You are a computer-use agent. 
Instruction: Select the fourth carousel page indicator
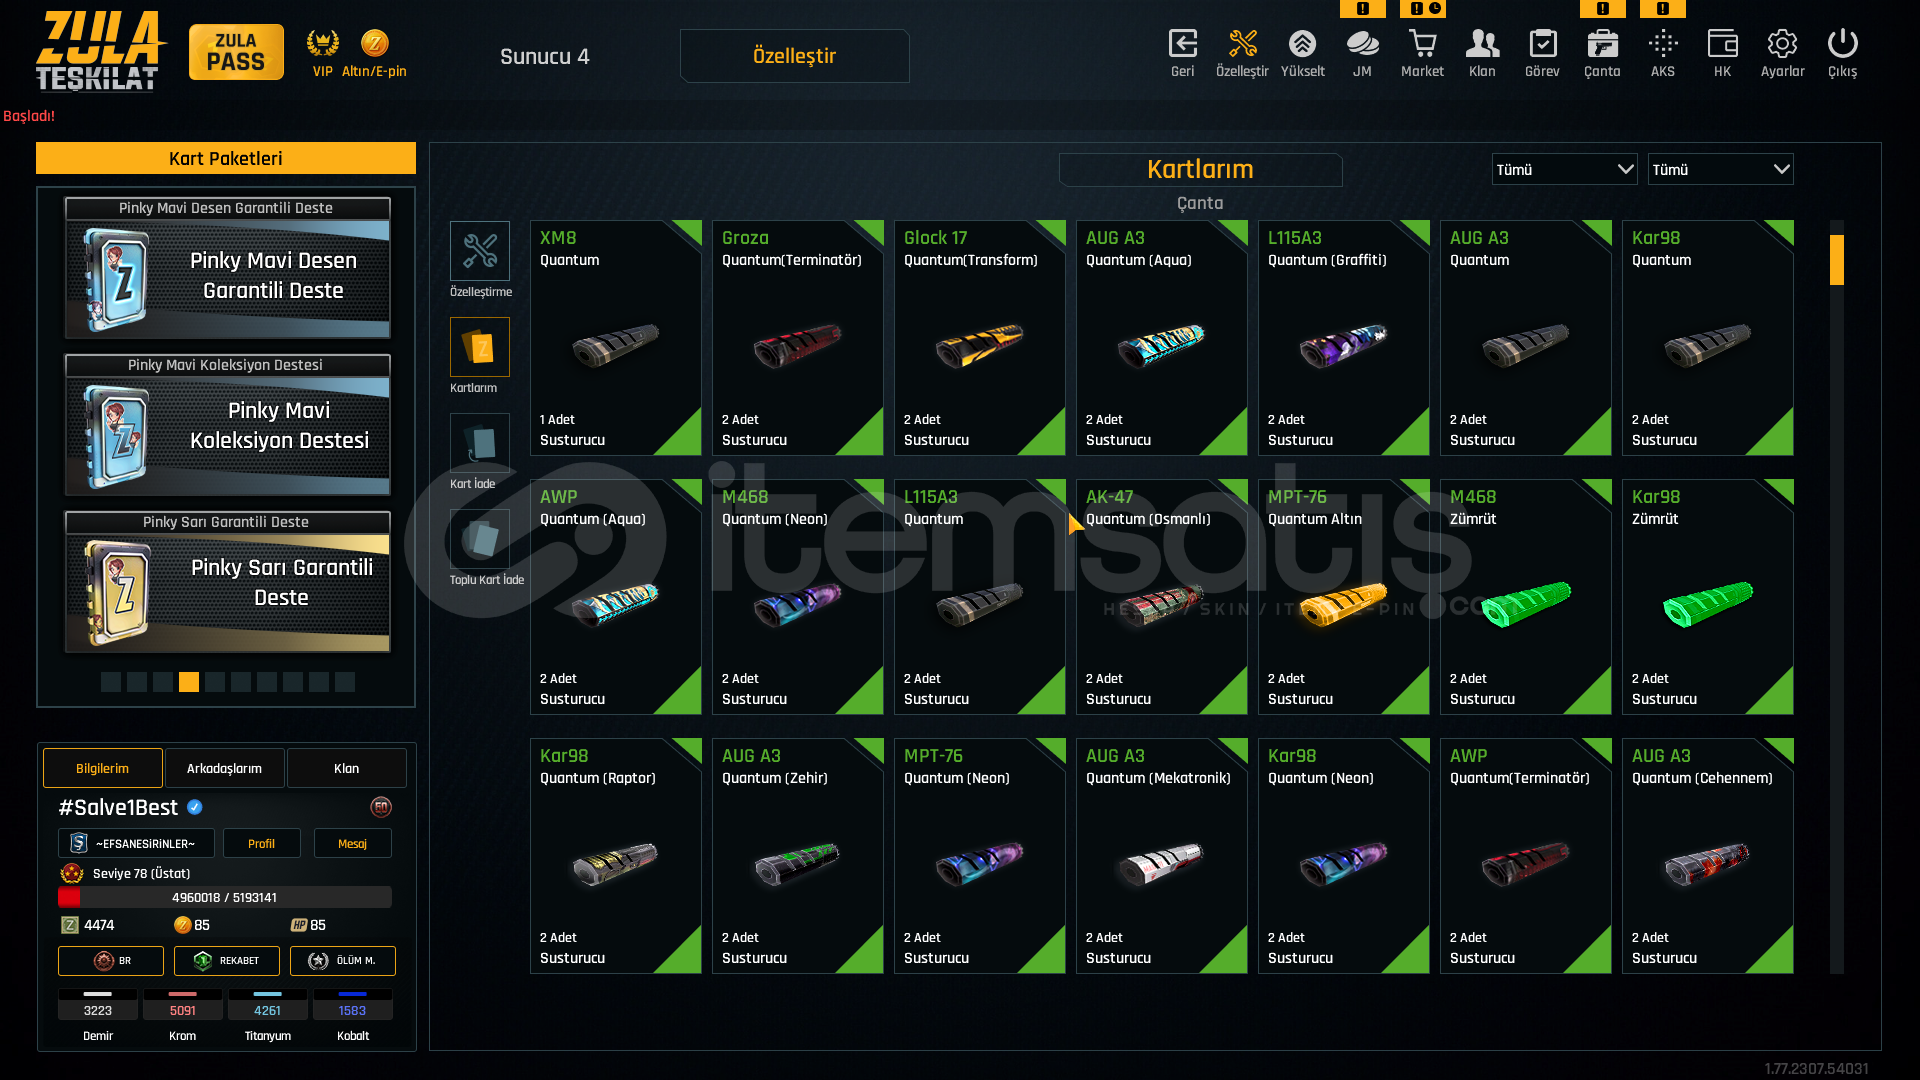tap(189, 682)
